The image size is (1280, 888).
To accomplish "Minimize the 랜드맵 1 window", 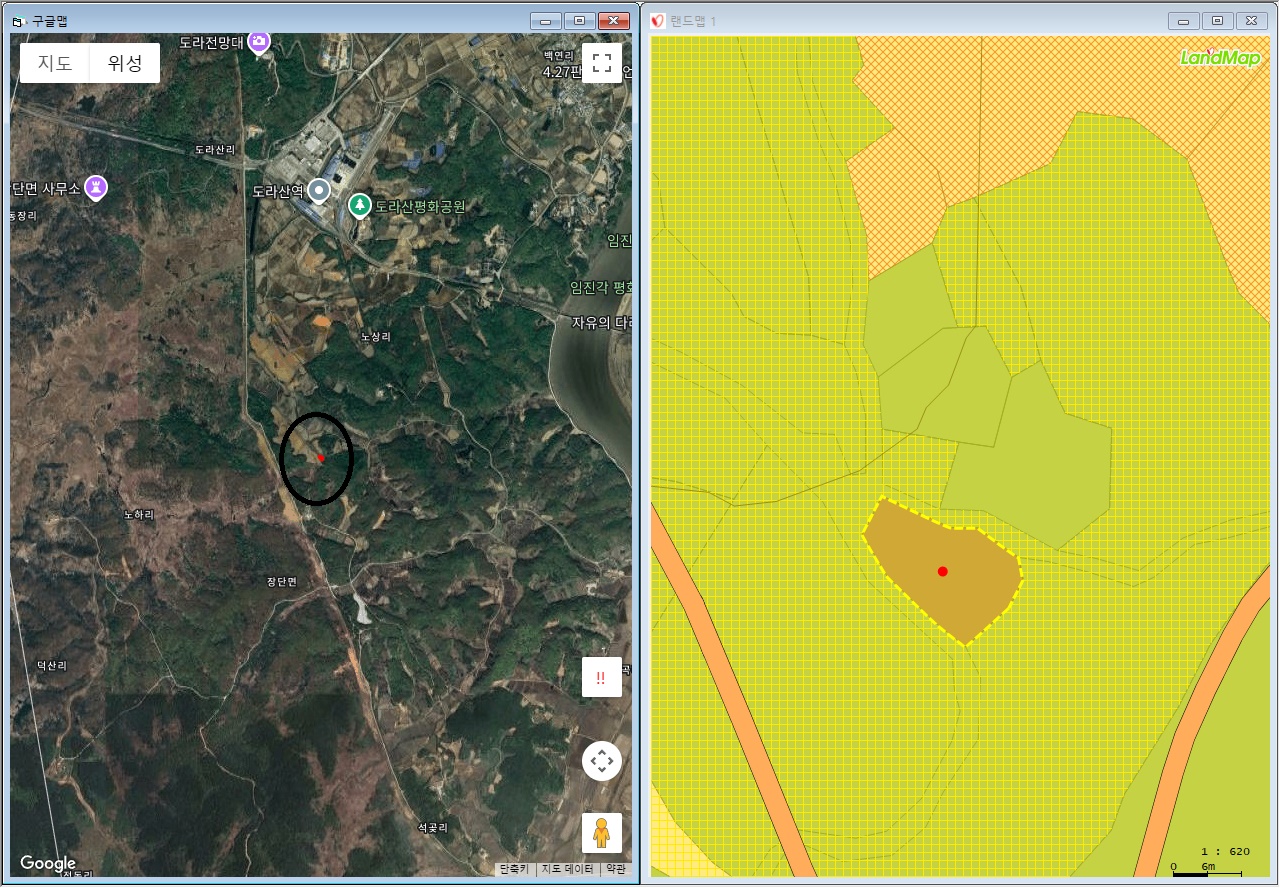I will coord(1184,21).
